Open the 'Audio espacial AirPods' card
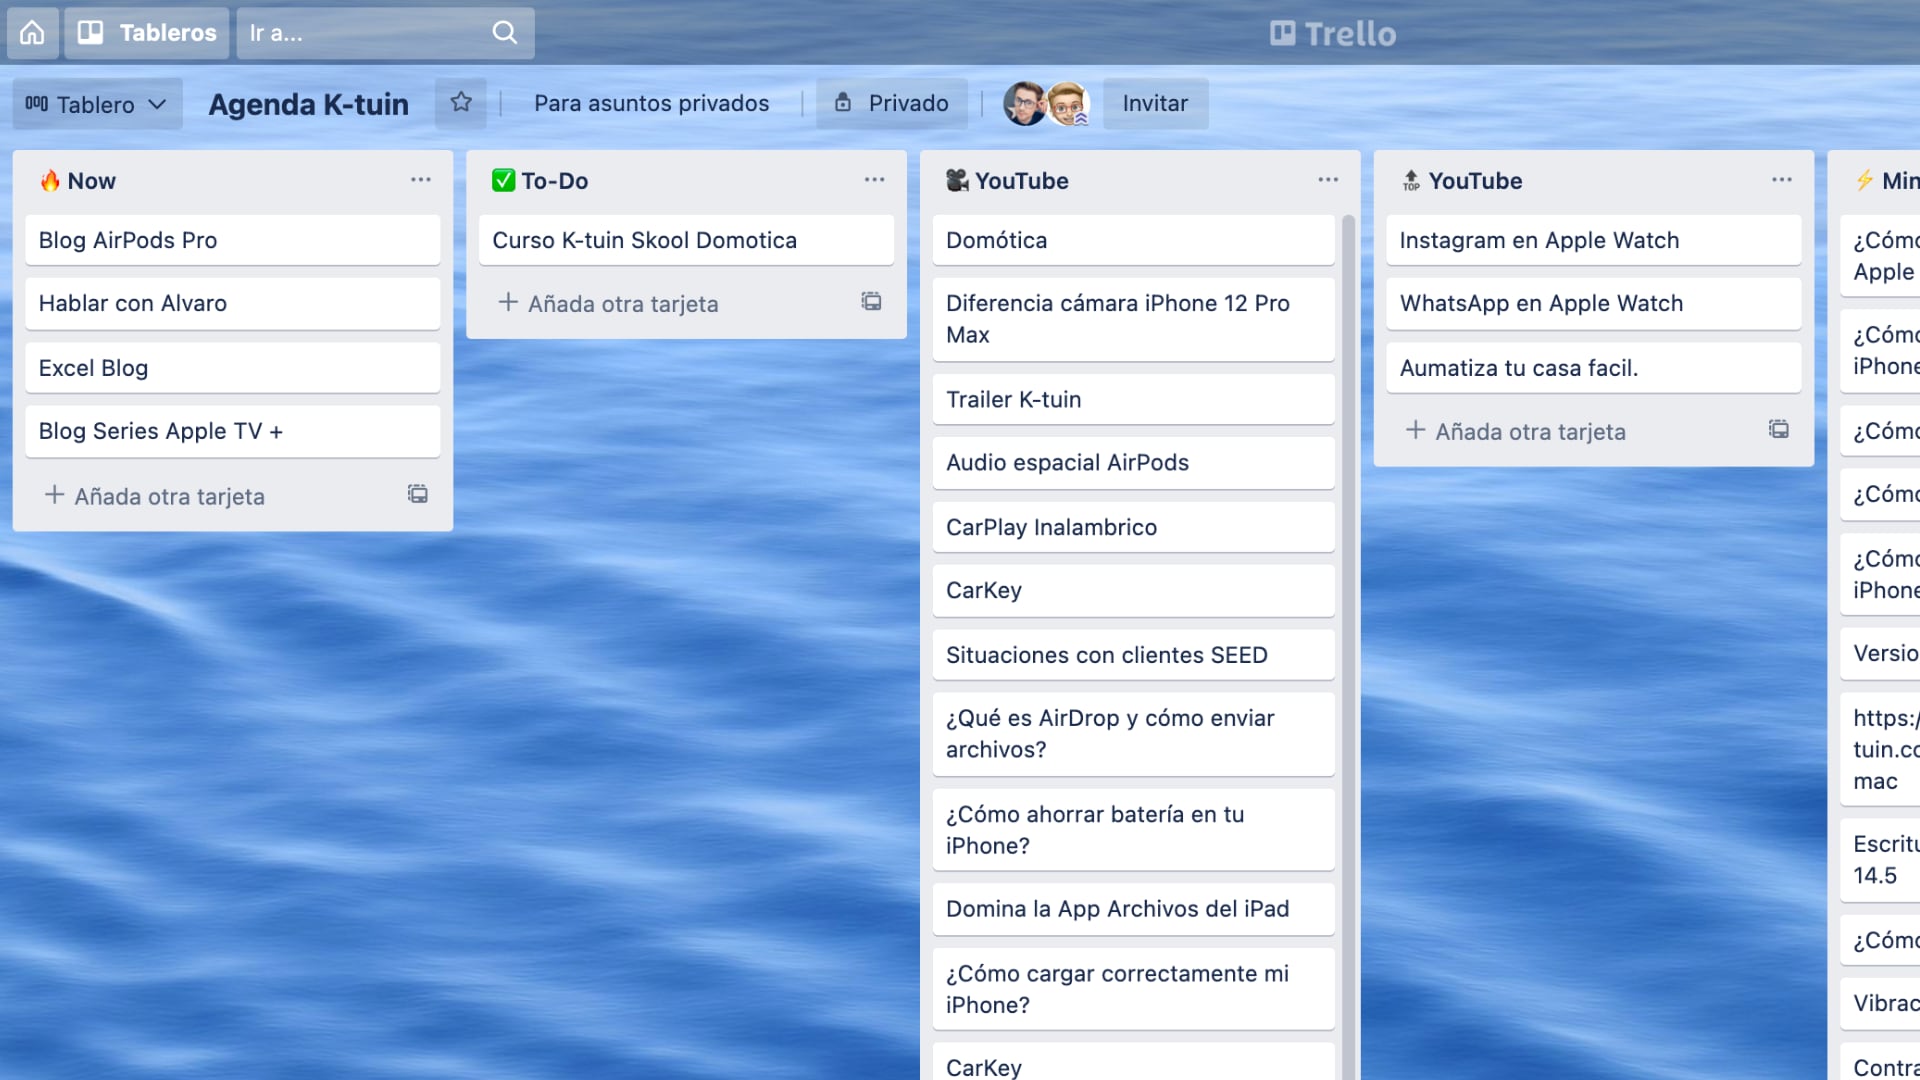This screenshot has height=1080, width=1920. click(x=1133, y=463)
